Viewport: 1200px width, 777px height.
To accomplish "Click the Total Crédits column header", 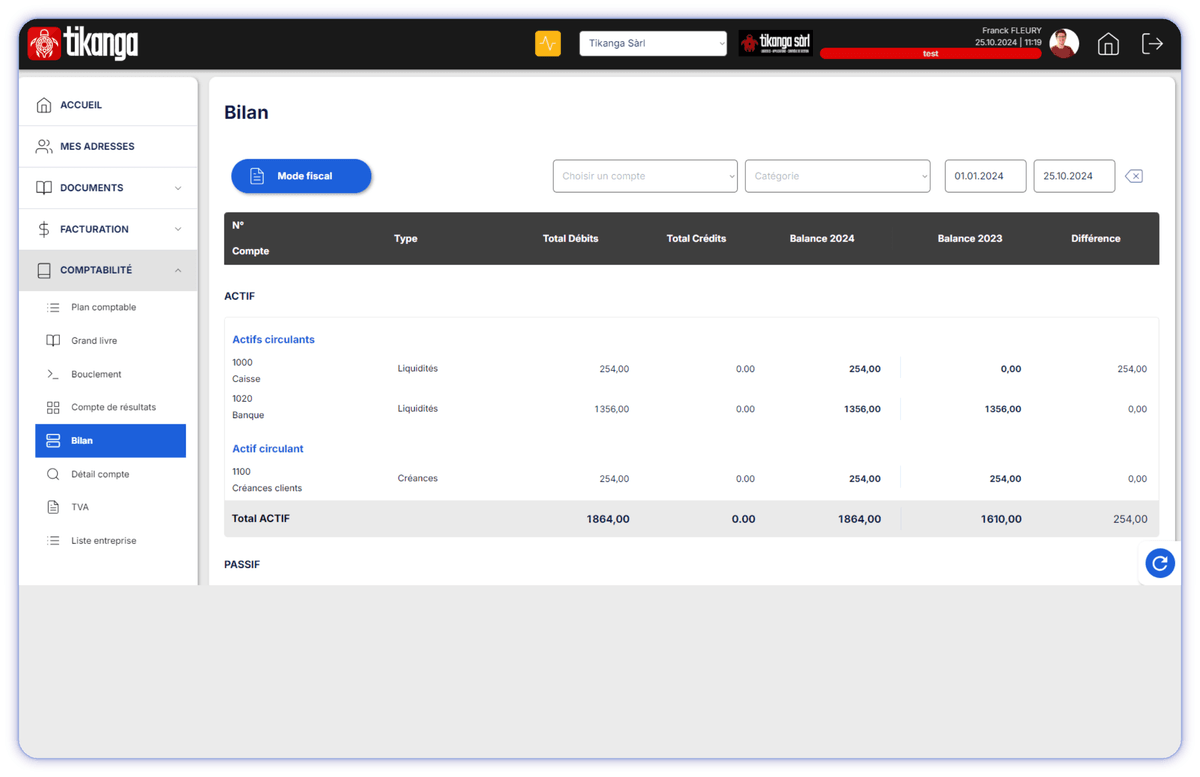I will click(696, 239).
